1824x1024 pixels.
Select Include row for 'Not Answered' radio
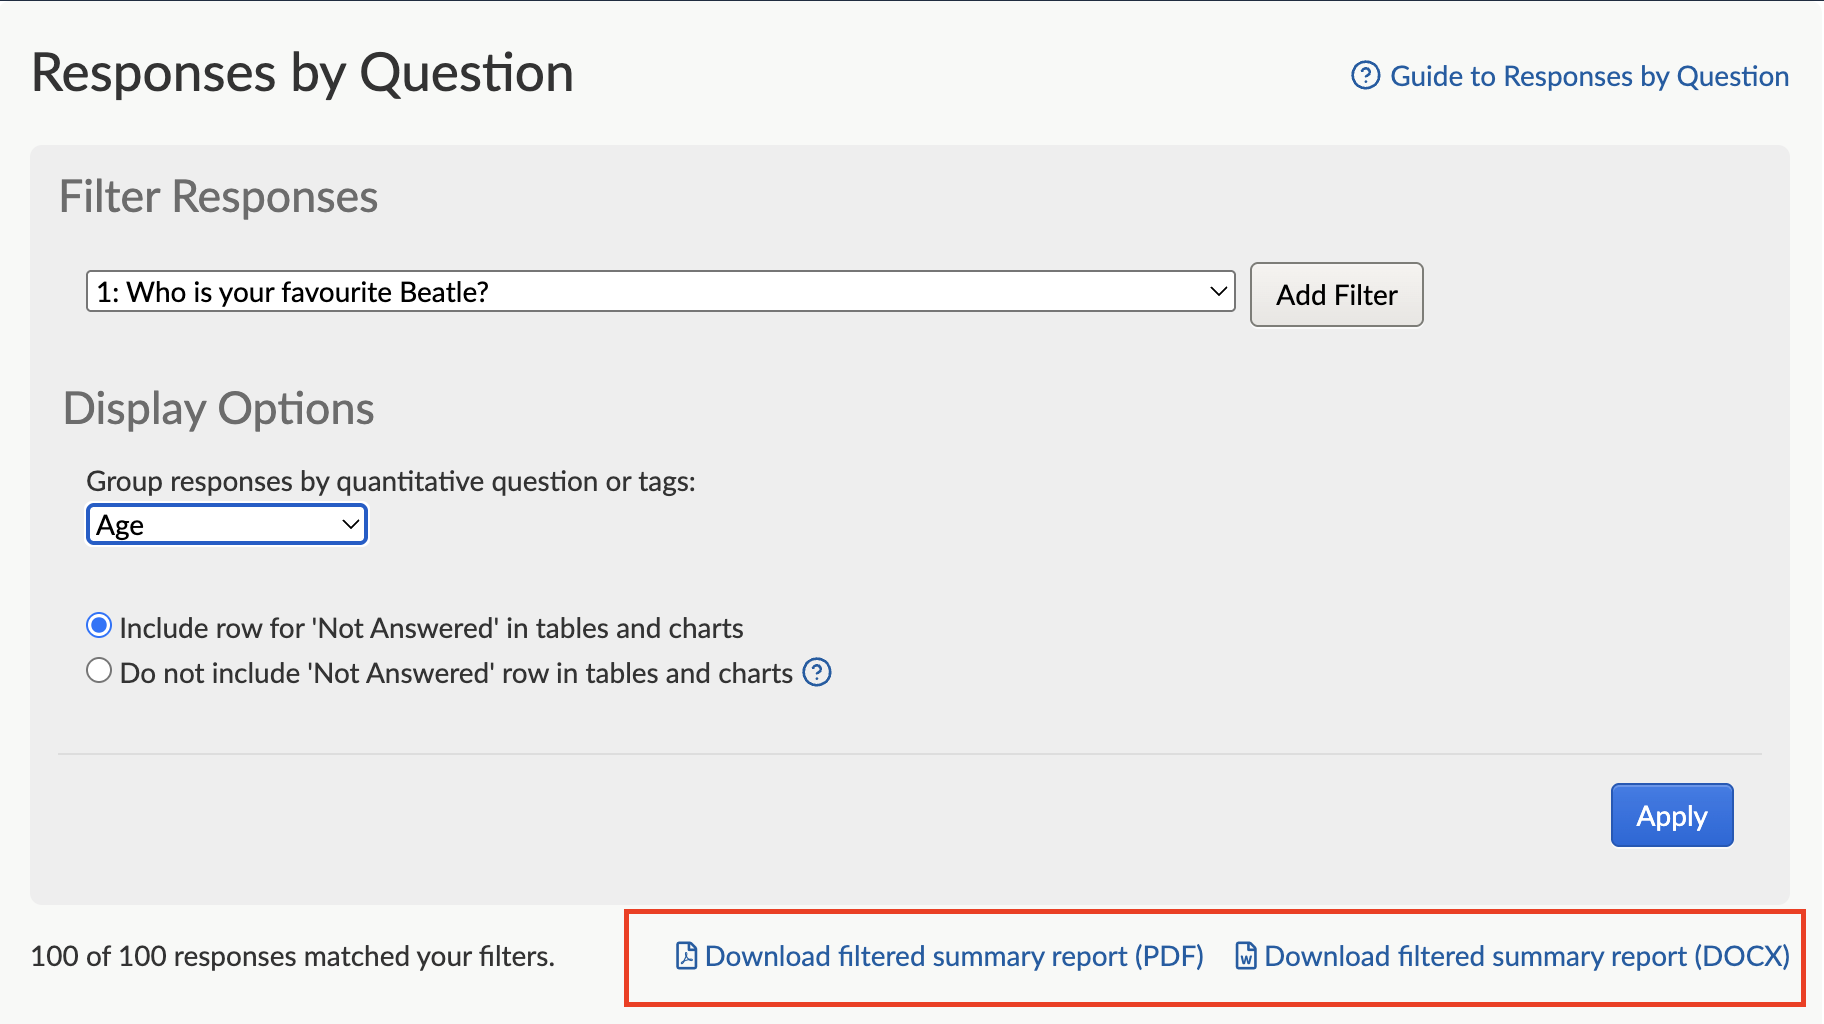pyautogui.click(x=98, y=626)
